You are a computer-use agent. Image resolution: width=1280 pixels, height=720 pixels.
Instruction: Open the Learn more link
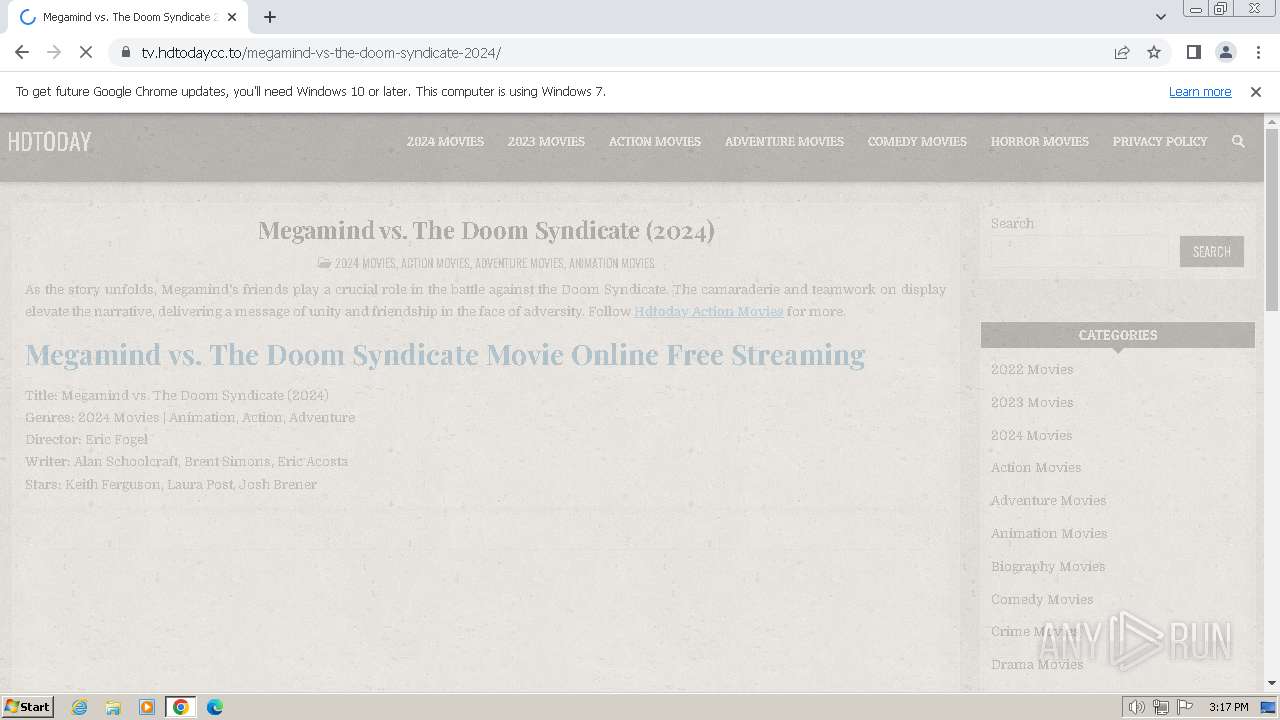[x=1200, y=91]
